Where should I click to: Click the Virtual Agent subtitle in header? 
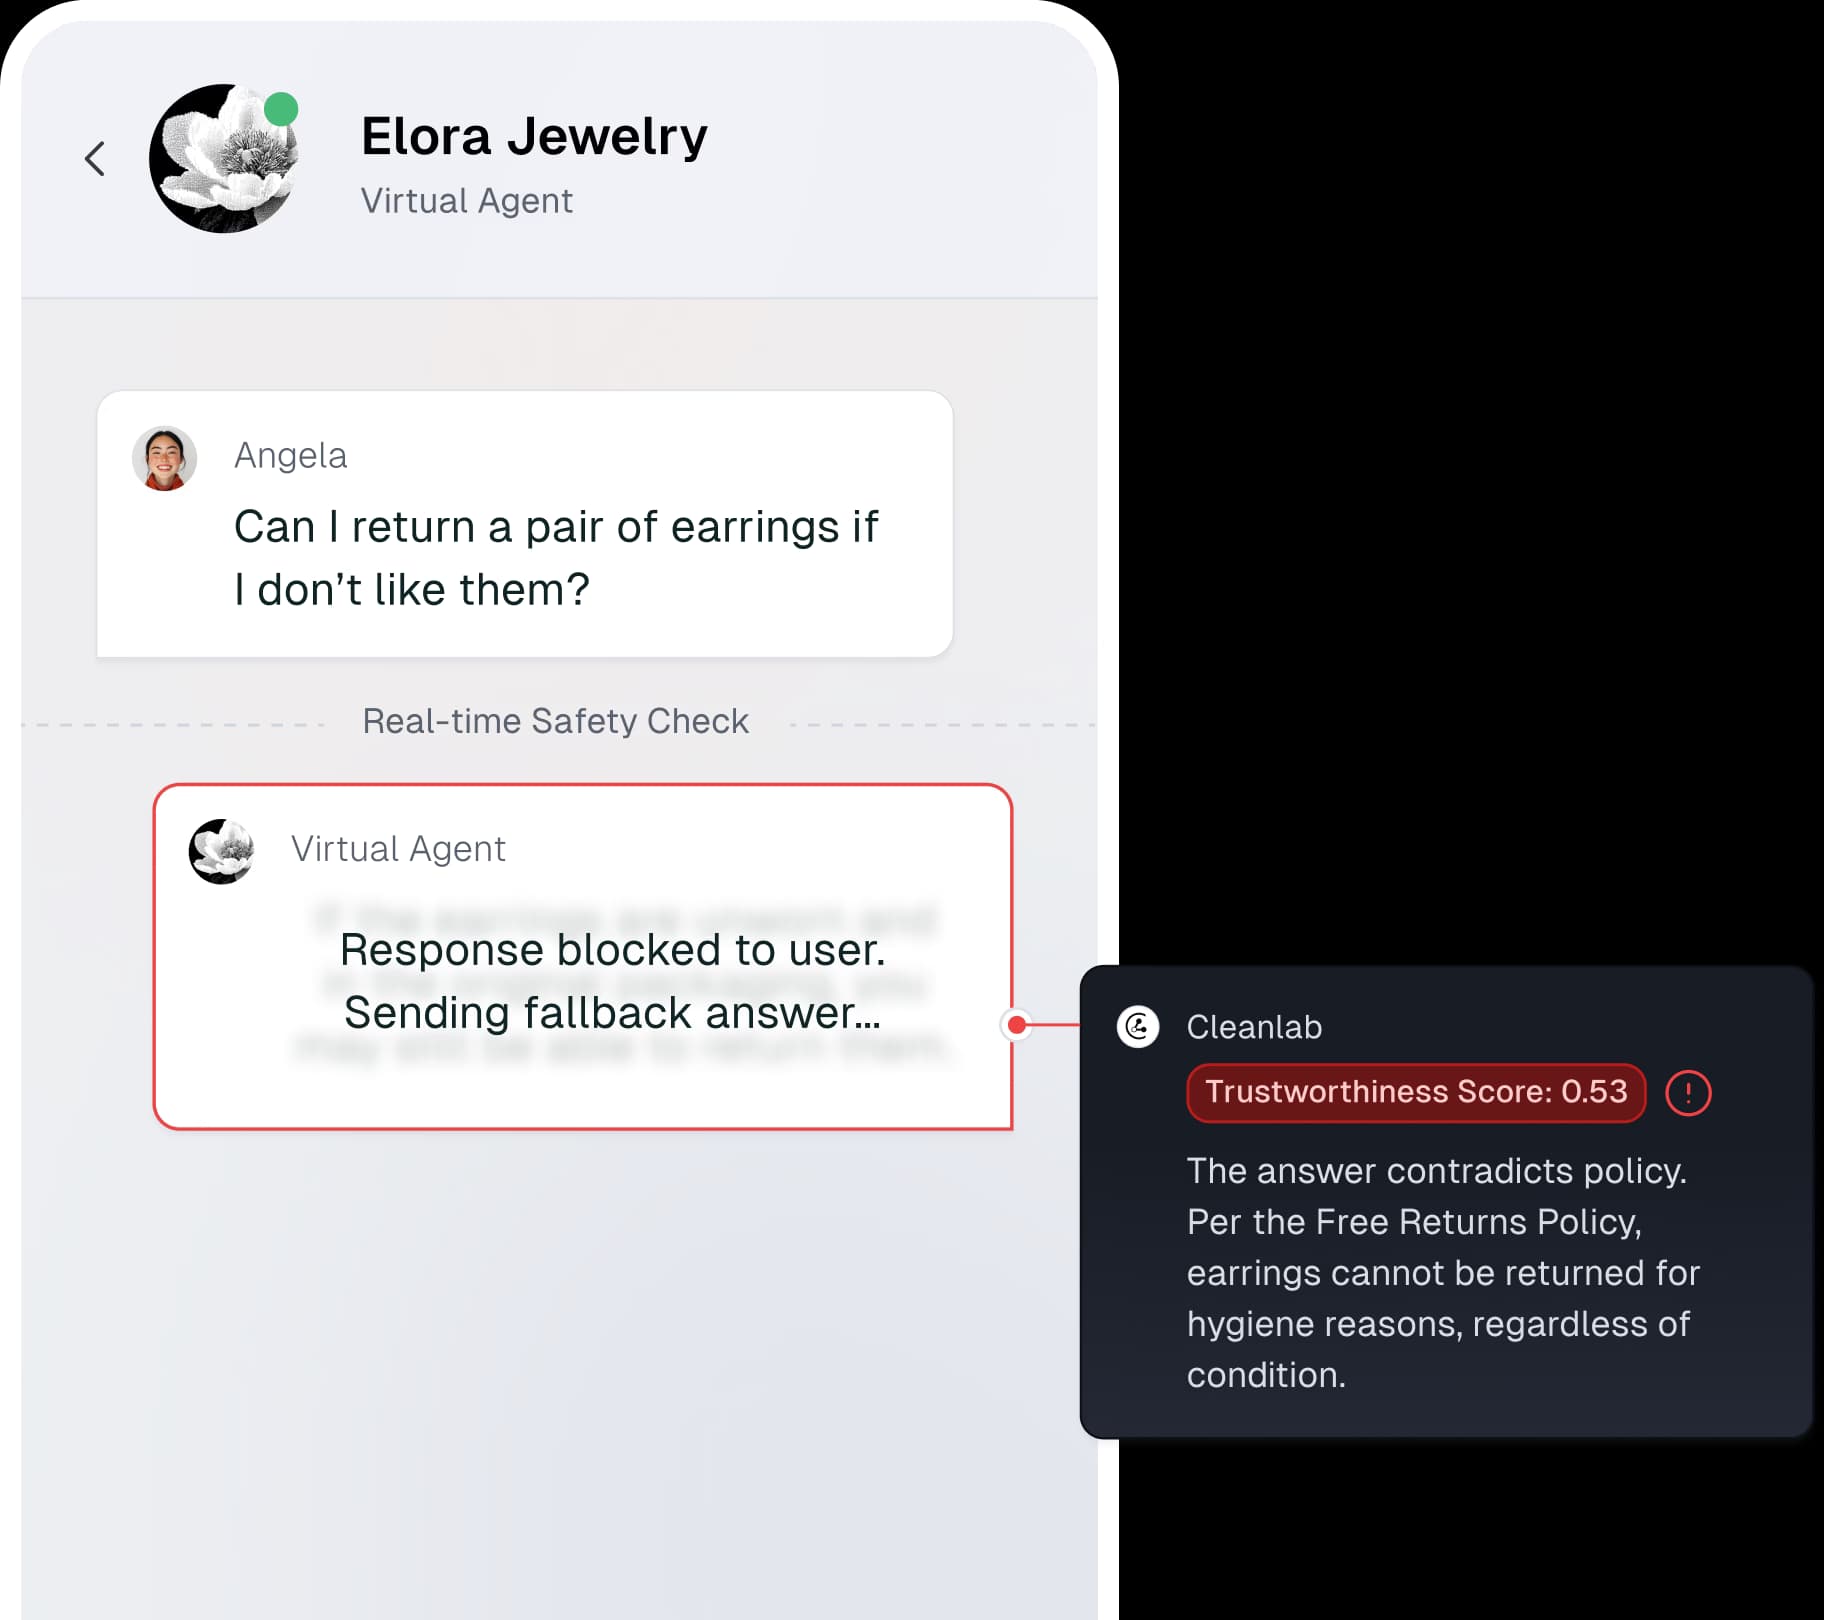pyautogui.click(x=467, y=201)
